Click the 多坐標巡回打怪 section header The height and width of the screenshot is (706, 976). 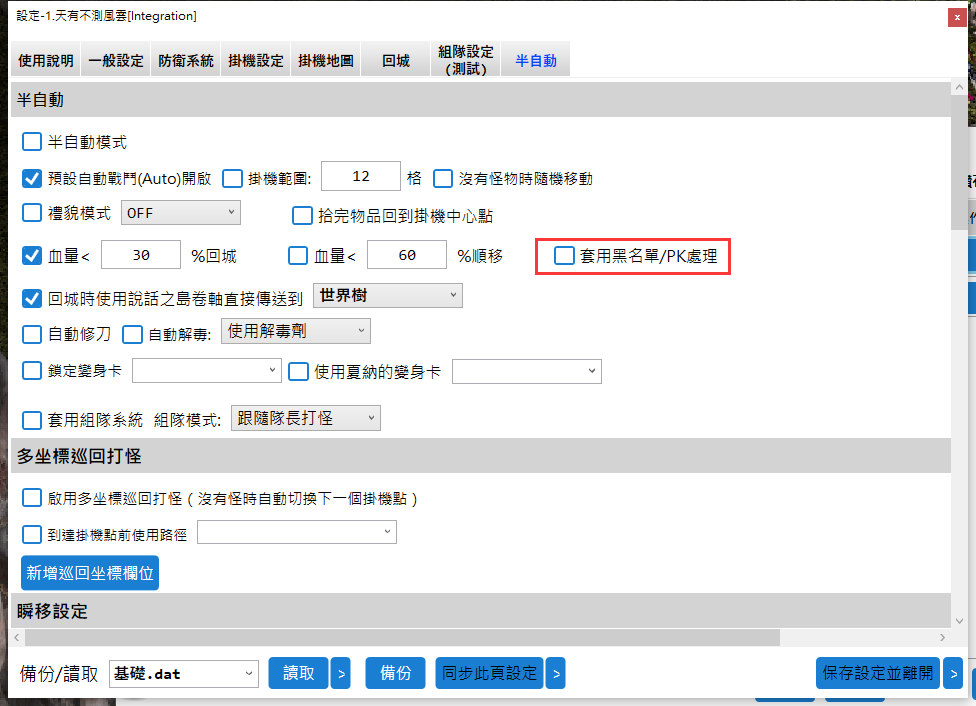(481, 456)
